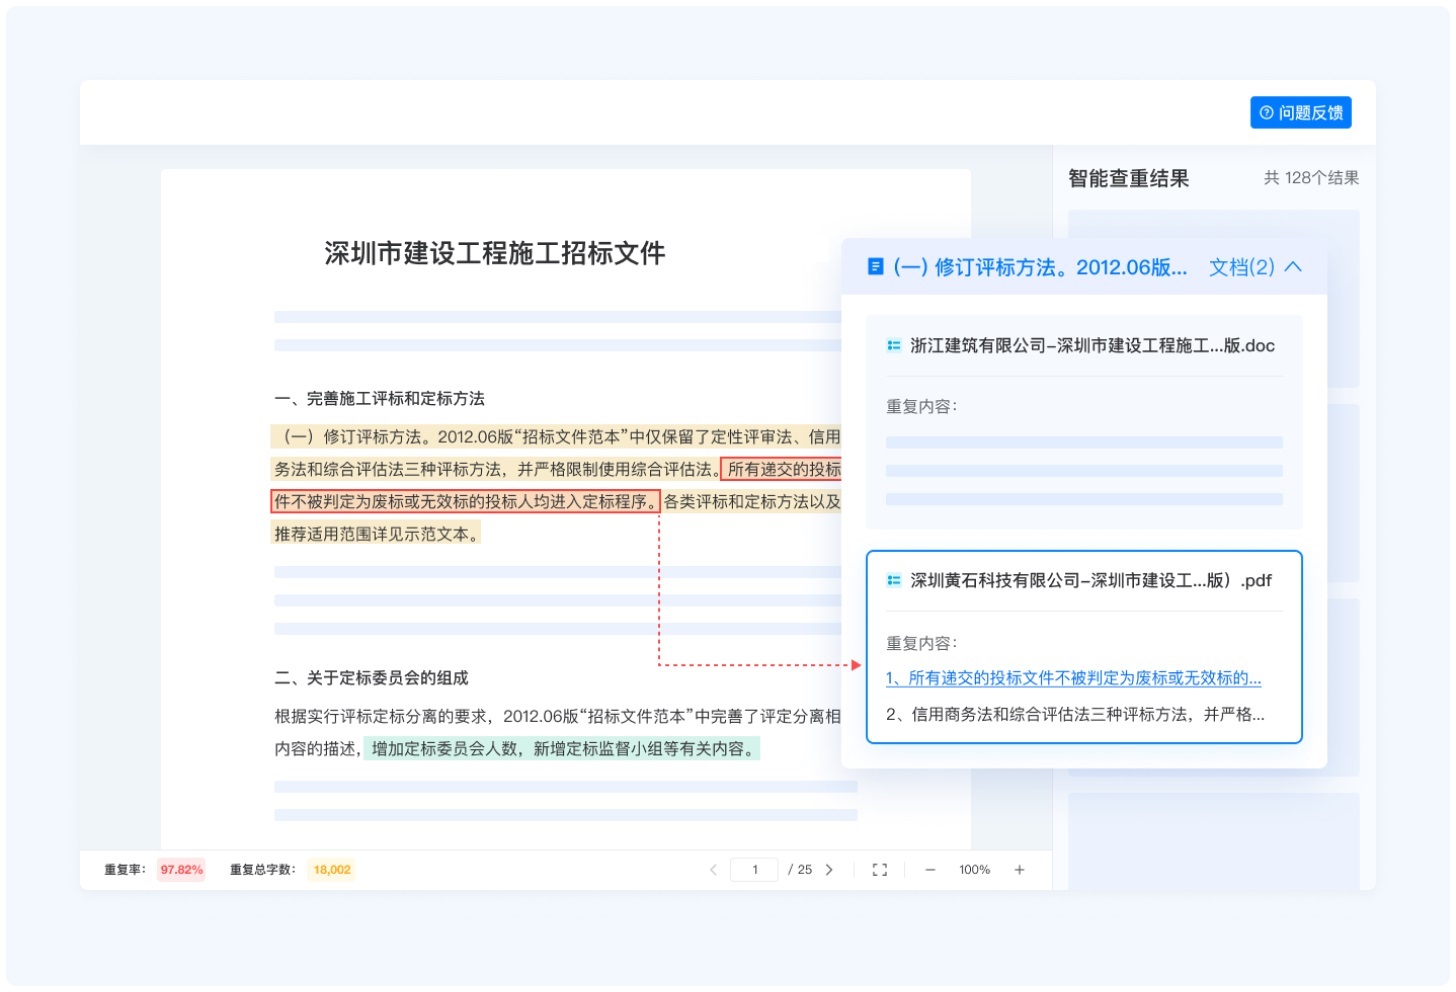Open the 浙江建筑有限公司 doc result card
The height and width of the screenshot is (992, 1456).
pyautogui.click(x=1084, y=421)
